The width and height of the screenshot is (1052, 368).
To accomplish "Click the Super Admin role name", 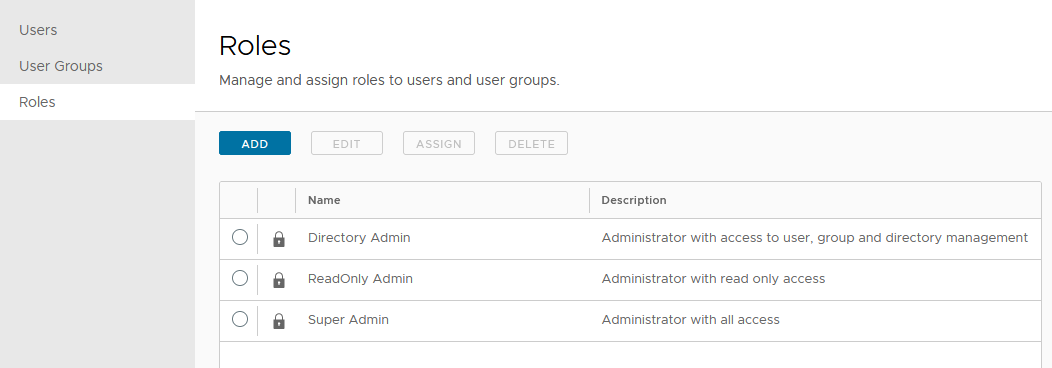I will tap(348, 320).
